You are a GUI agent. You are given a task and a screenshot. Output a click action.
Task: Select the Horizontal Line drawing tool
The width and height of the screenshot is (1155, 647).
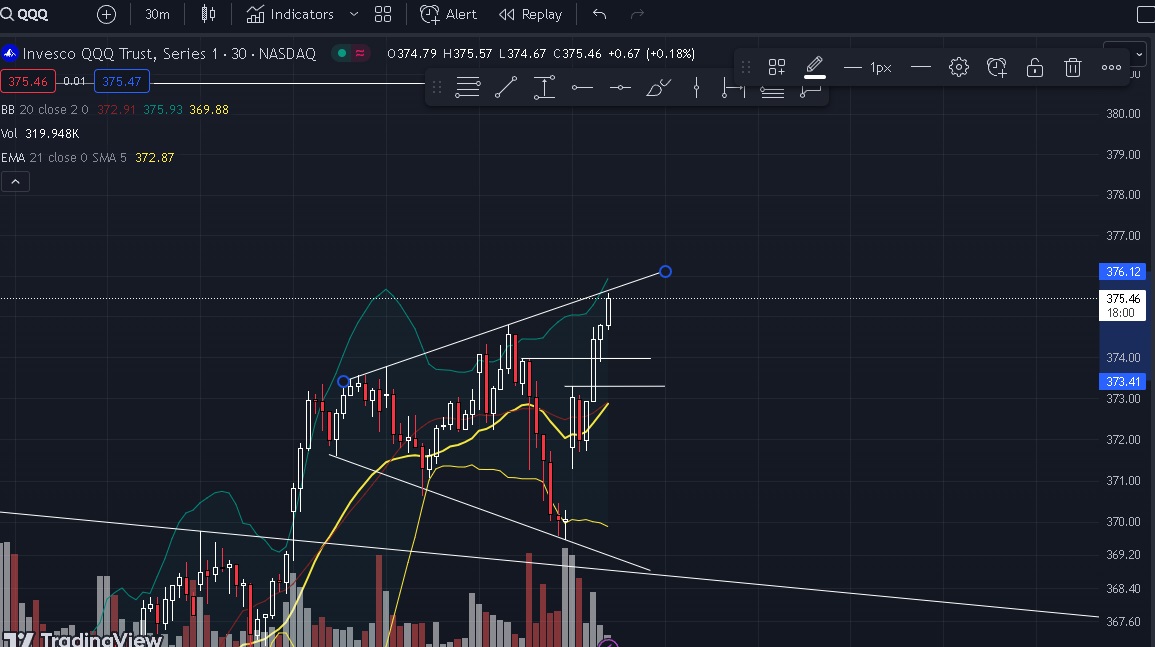620,88
